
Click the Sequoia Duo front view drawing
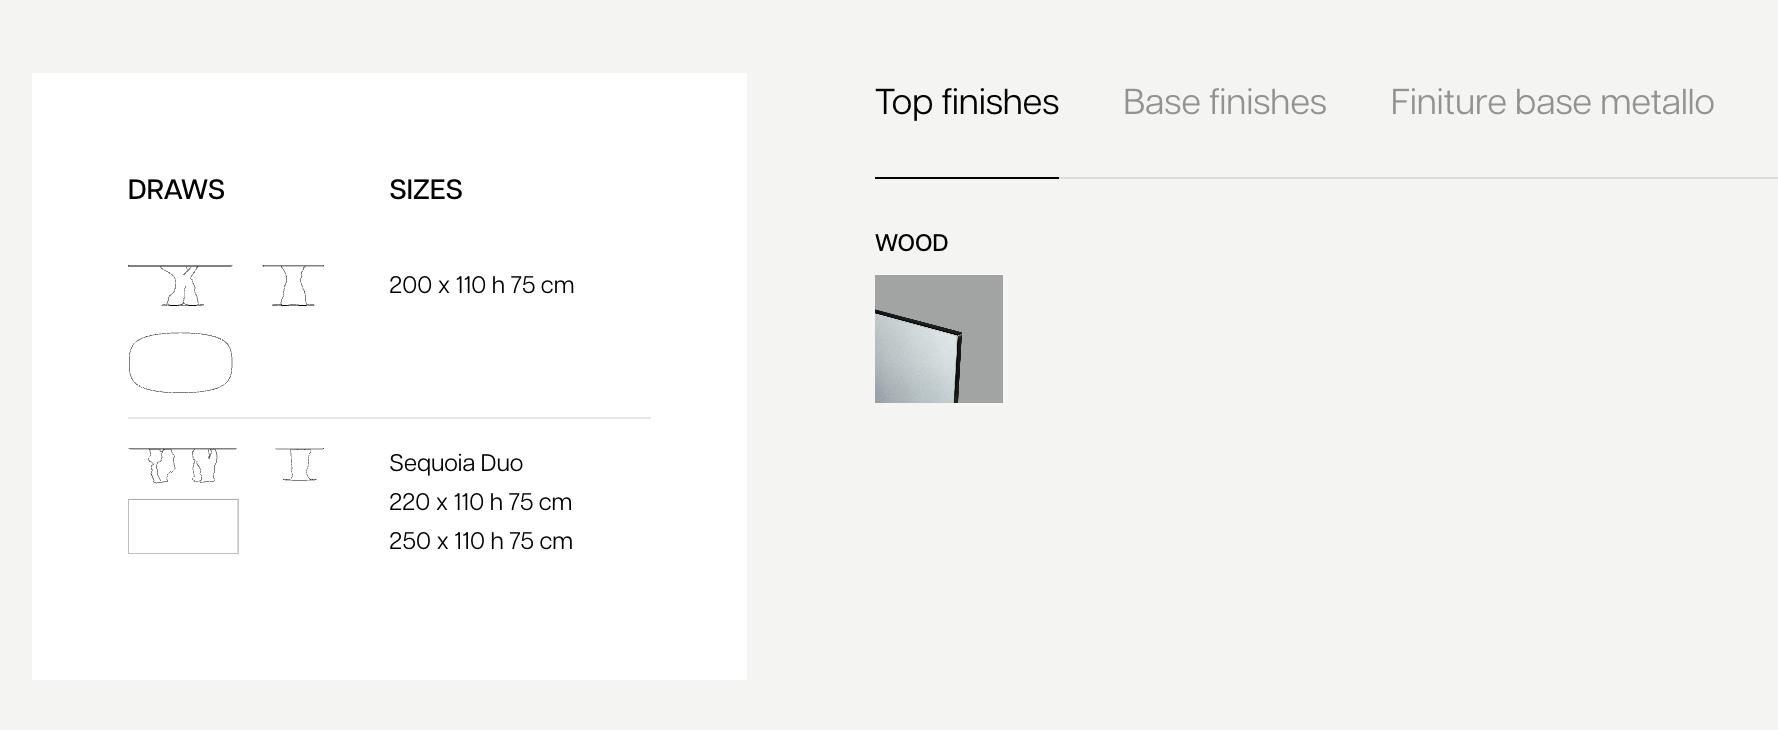pyautogui.click(x=182, y=465)
